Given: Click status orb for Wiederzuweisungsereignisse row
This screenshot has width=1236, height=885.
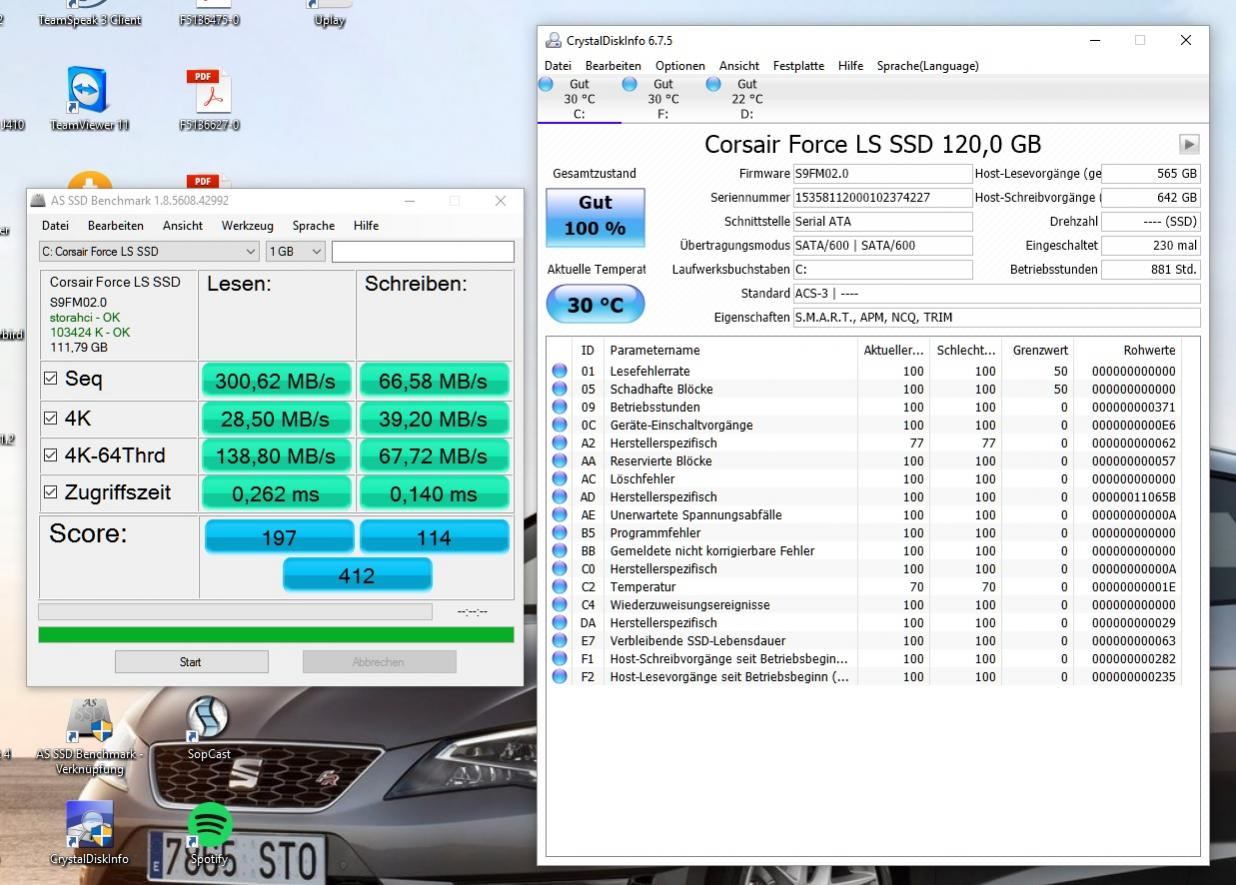Looking at the screenshot, I should (x=560, y=605).
